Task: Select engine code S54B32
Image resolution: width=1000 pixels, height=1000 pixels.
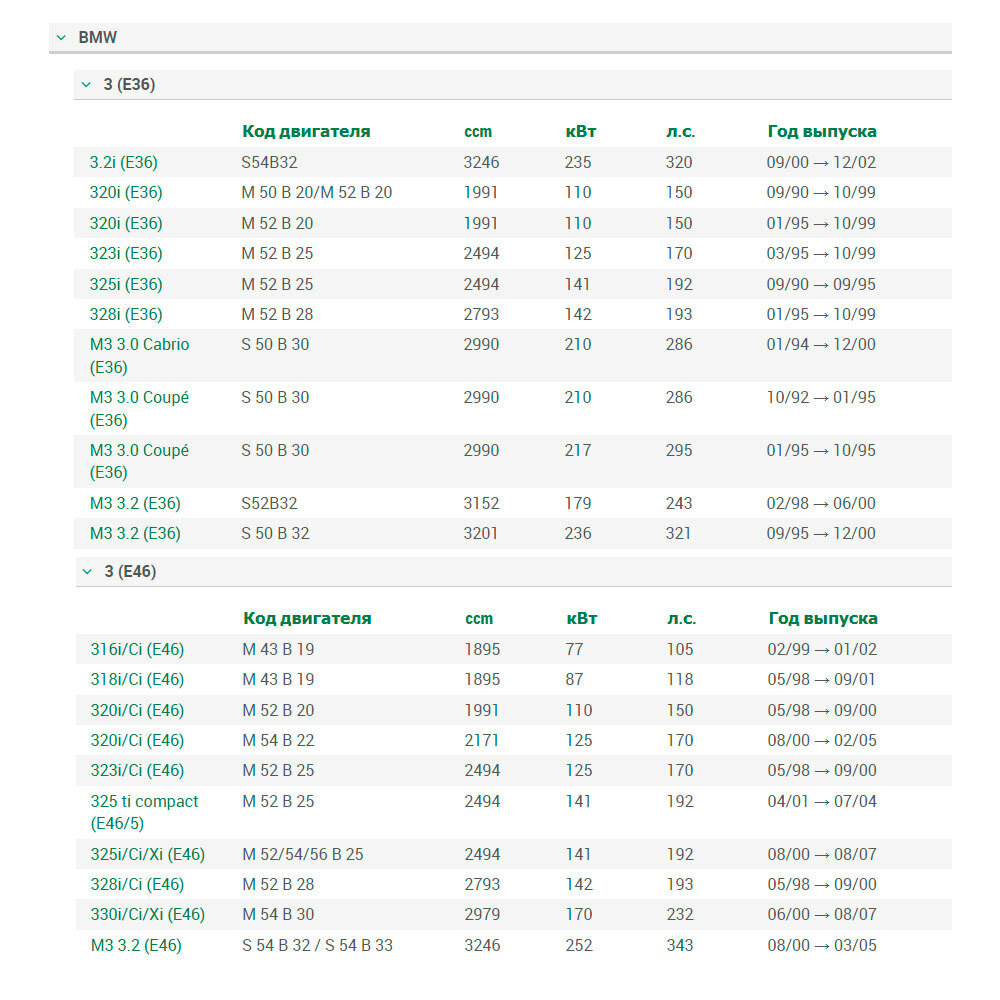Action: click(269, 163)
